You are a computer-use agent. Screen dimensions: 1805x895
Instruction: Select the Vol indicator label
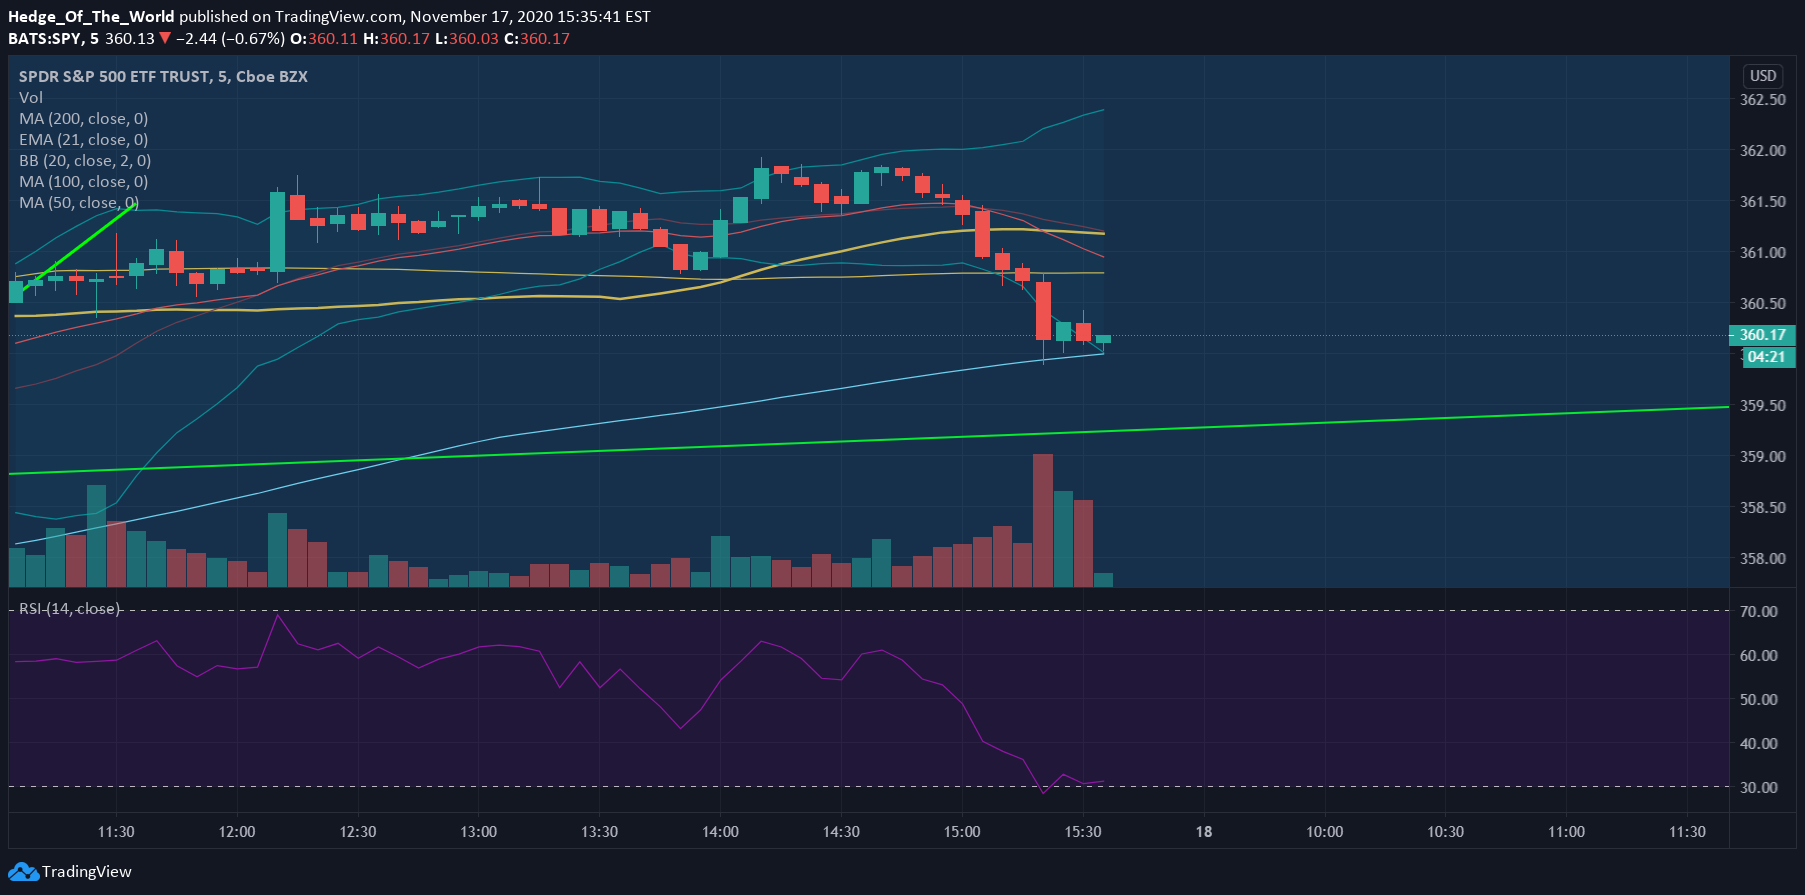[31, 98]
